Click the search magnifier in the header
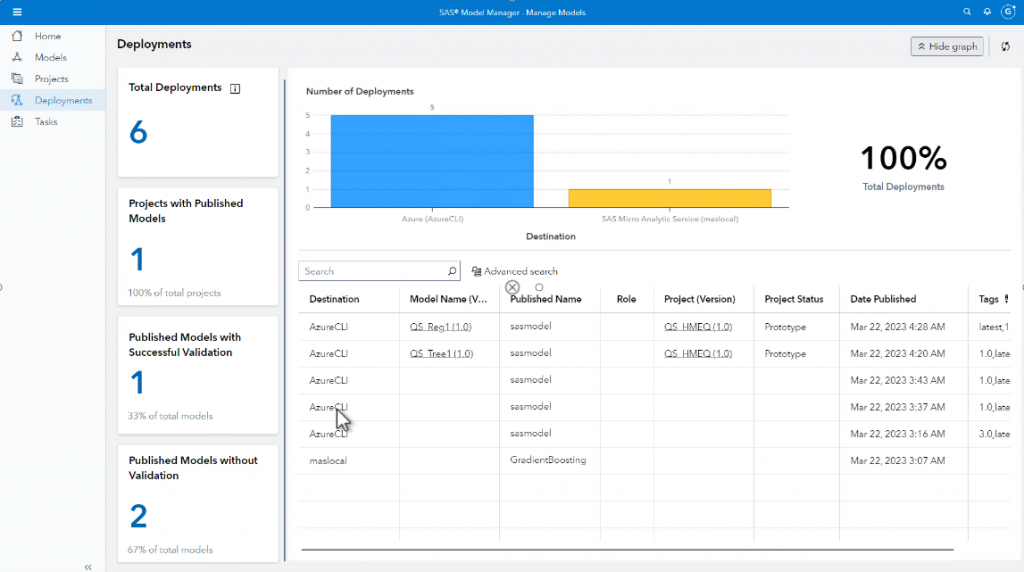This screenshot has width=1024, height=572. [966, 12]
